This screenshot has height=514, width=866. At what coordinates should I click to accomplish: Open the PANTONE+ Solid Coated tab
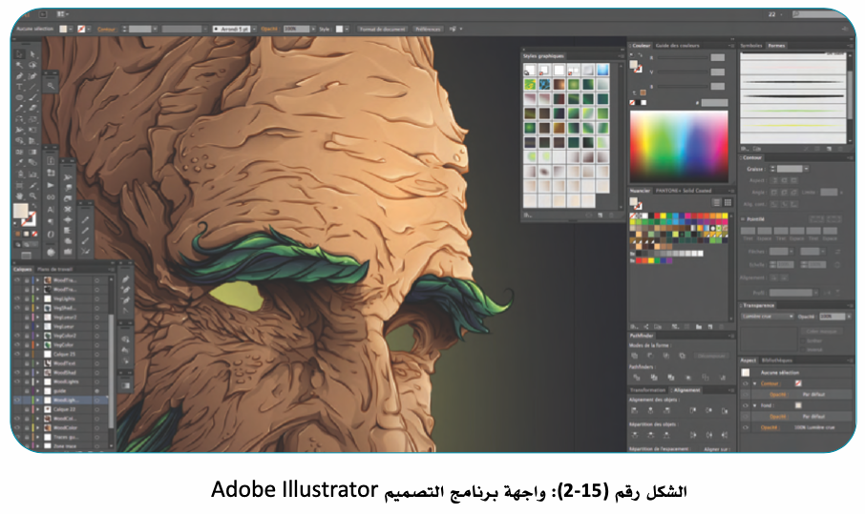(x=683, y=190)
